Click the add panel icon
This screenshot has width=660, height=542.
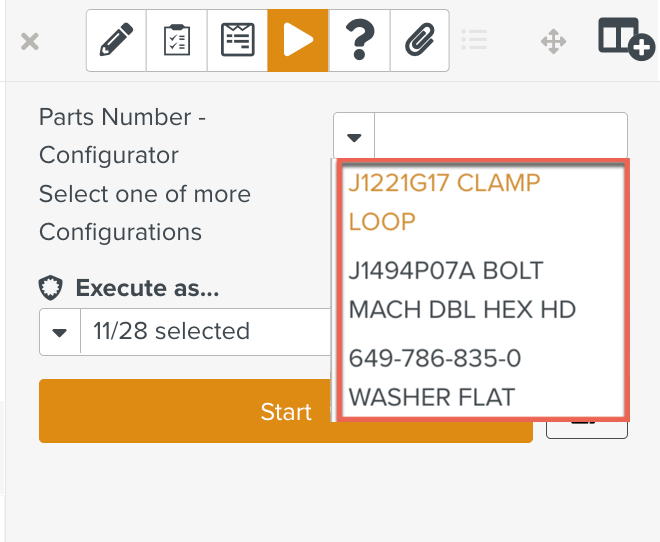pyautogui.click(x=625, y=39)
